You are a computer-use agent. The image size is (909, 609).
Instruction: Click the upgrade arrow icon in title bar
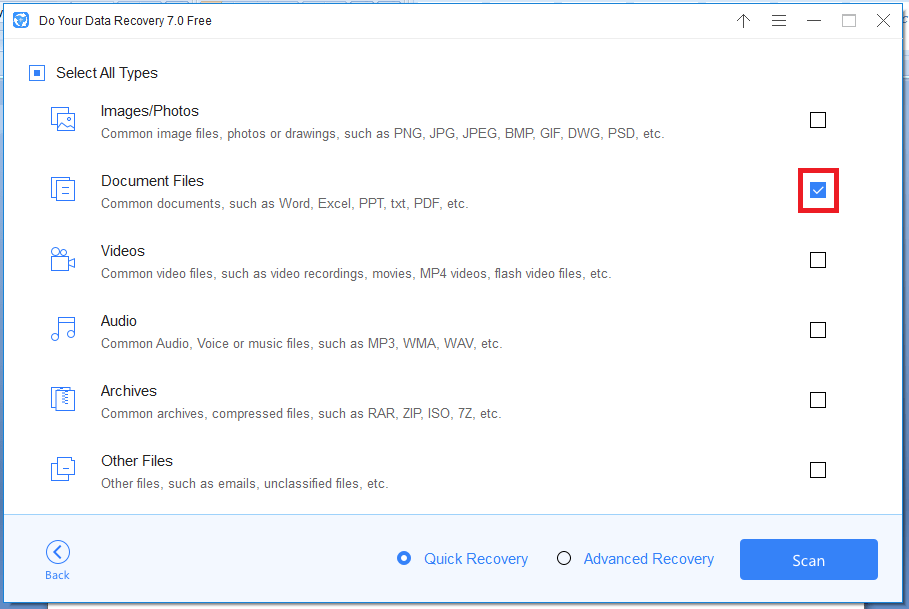pyautogui.click(x=743, y=21)
